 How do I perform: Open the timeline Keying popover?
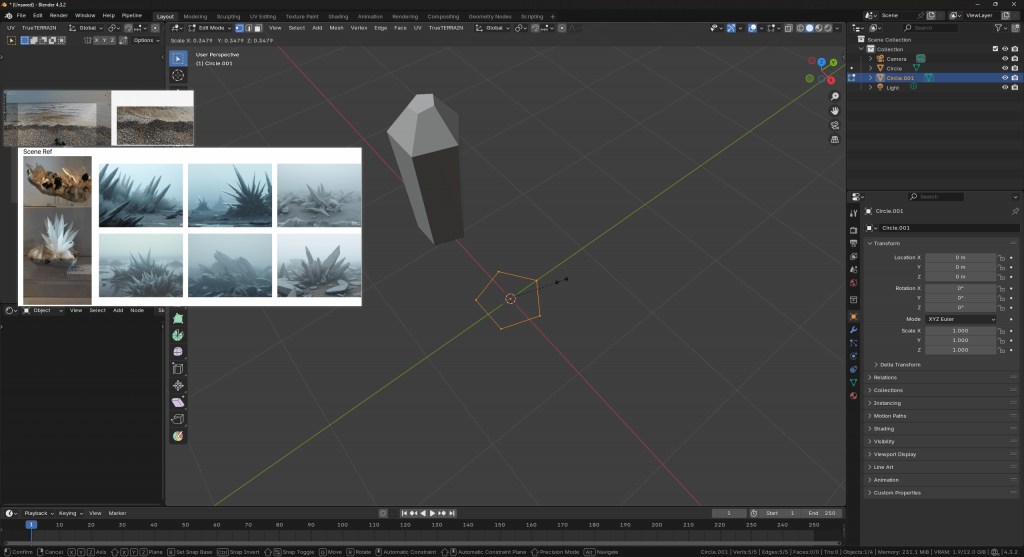[x=70, y=513]
